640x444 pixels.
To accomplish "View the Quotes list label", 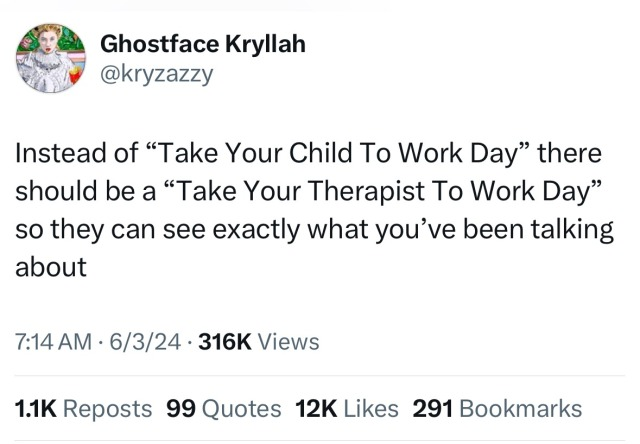I will [x=241, y=408].
